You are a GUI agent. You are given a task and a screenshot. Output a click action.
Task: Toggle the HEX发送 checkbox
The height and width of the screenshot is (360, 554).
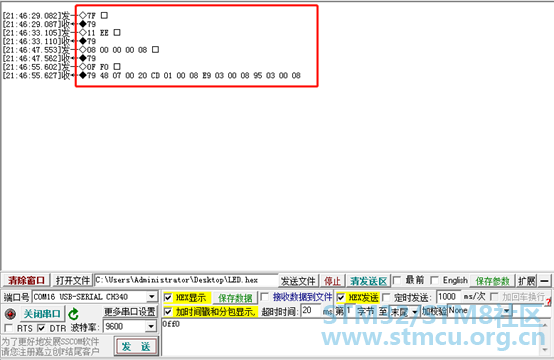tap(341, 297)
